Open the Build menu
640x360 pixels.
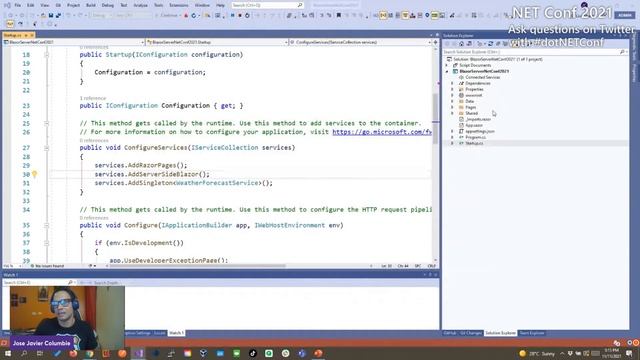[91, 5]
